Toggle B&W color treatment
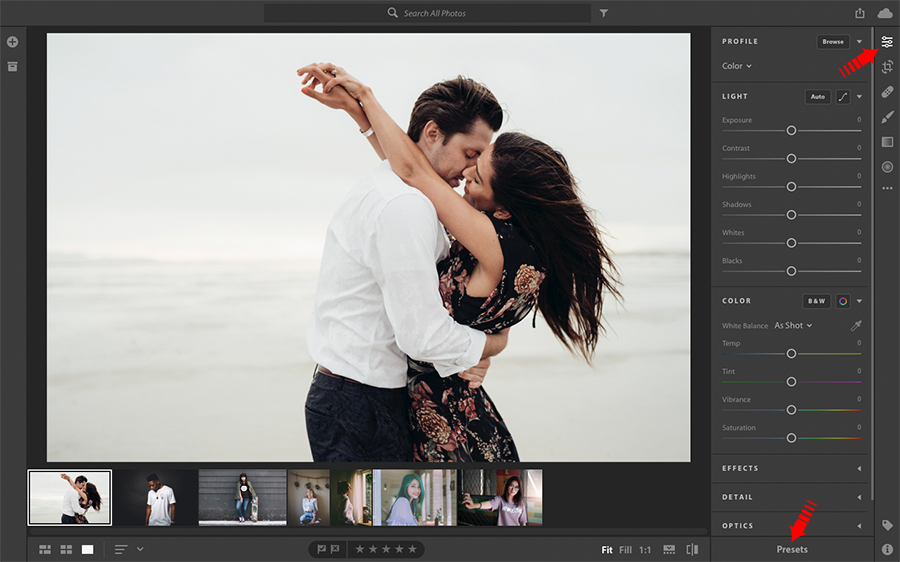The width and height of the screenshot is (900, 562). (x=816, y=301)
